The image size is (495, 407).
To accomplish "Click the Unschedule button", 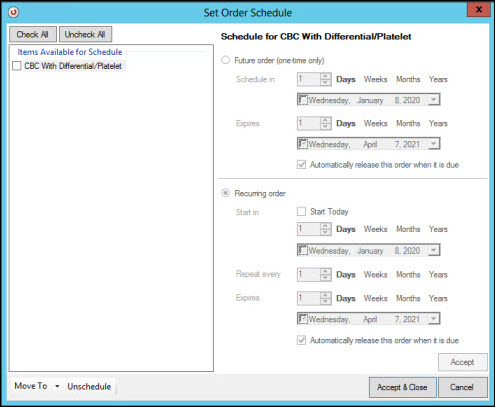I will point(89,386).
